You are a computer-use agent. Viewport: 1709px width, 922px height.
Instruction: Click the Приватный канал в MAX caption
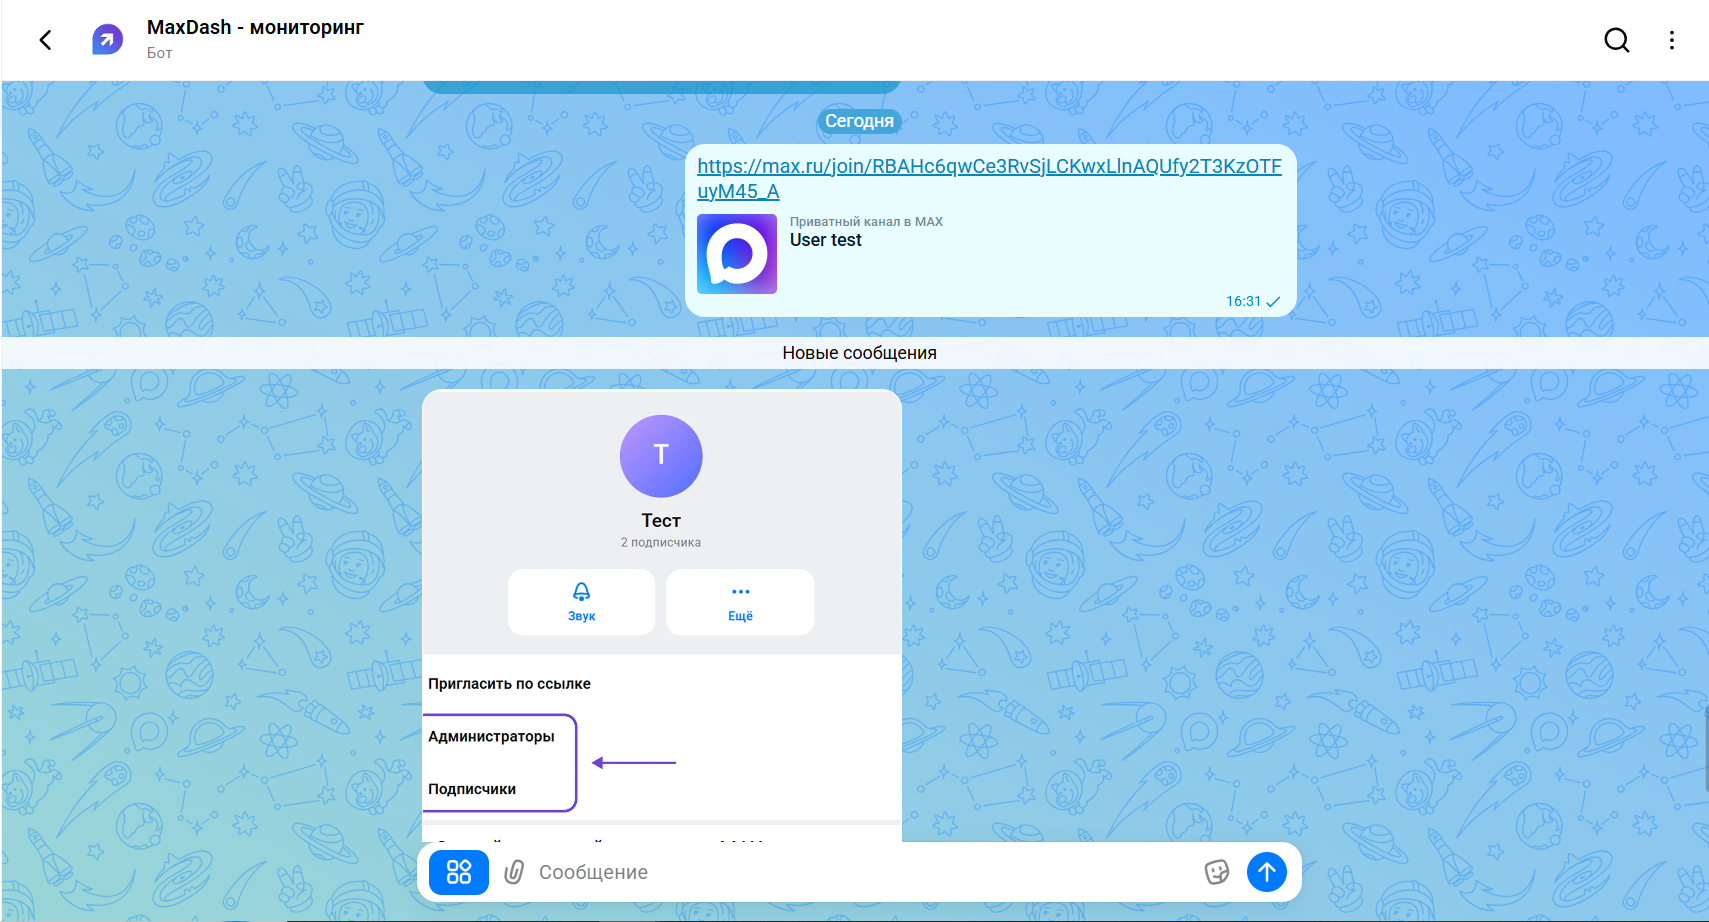point(866,222)
